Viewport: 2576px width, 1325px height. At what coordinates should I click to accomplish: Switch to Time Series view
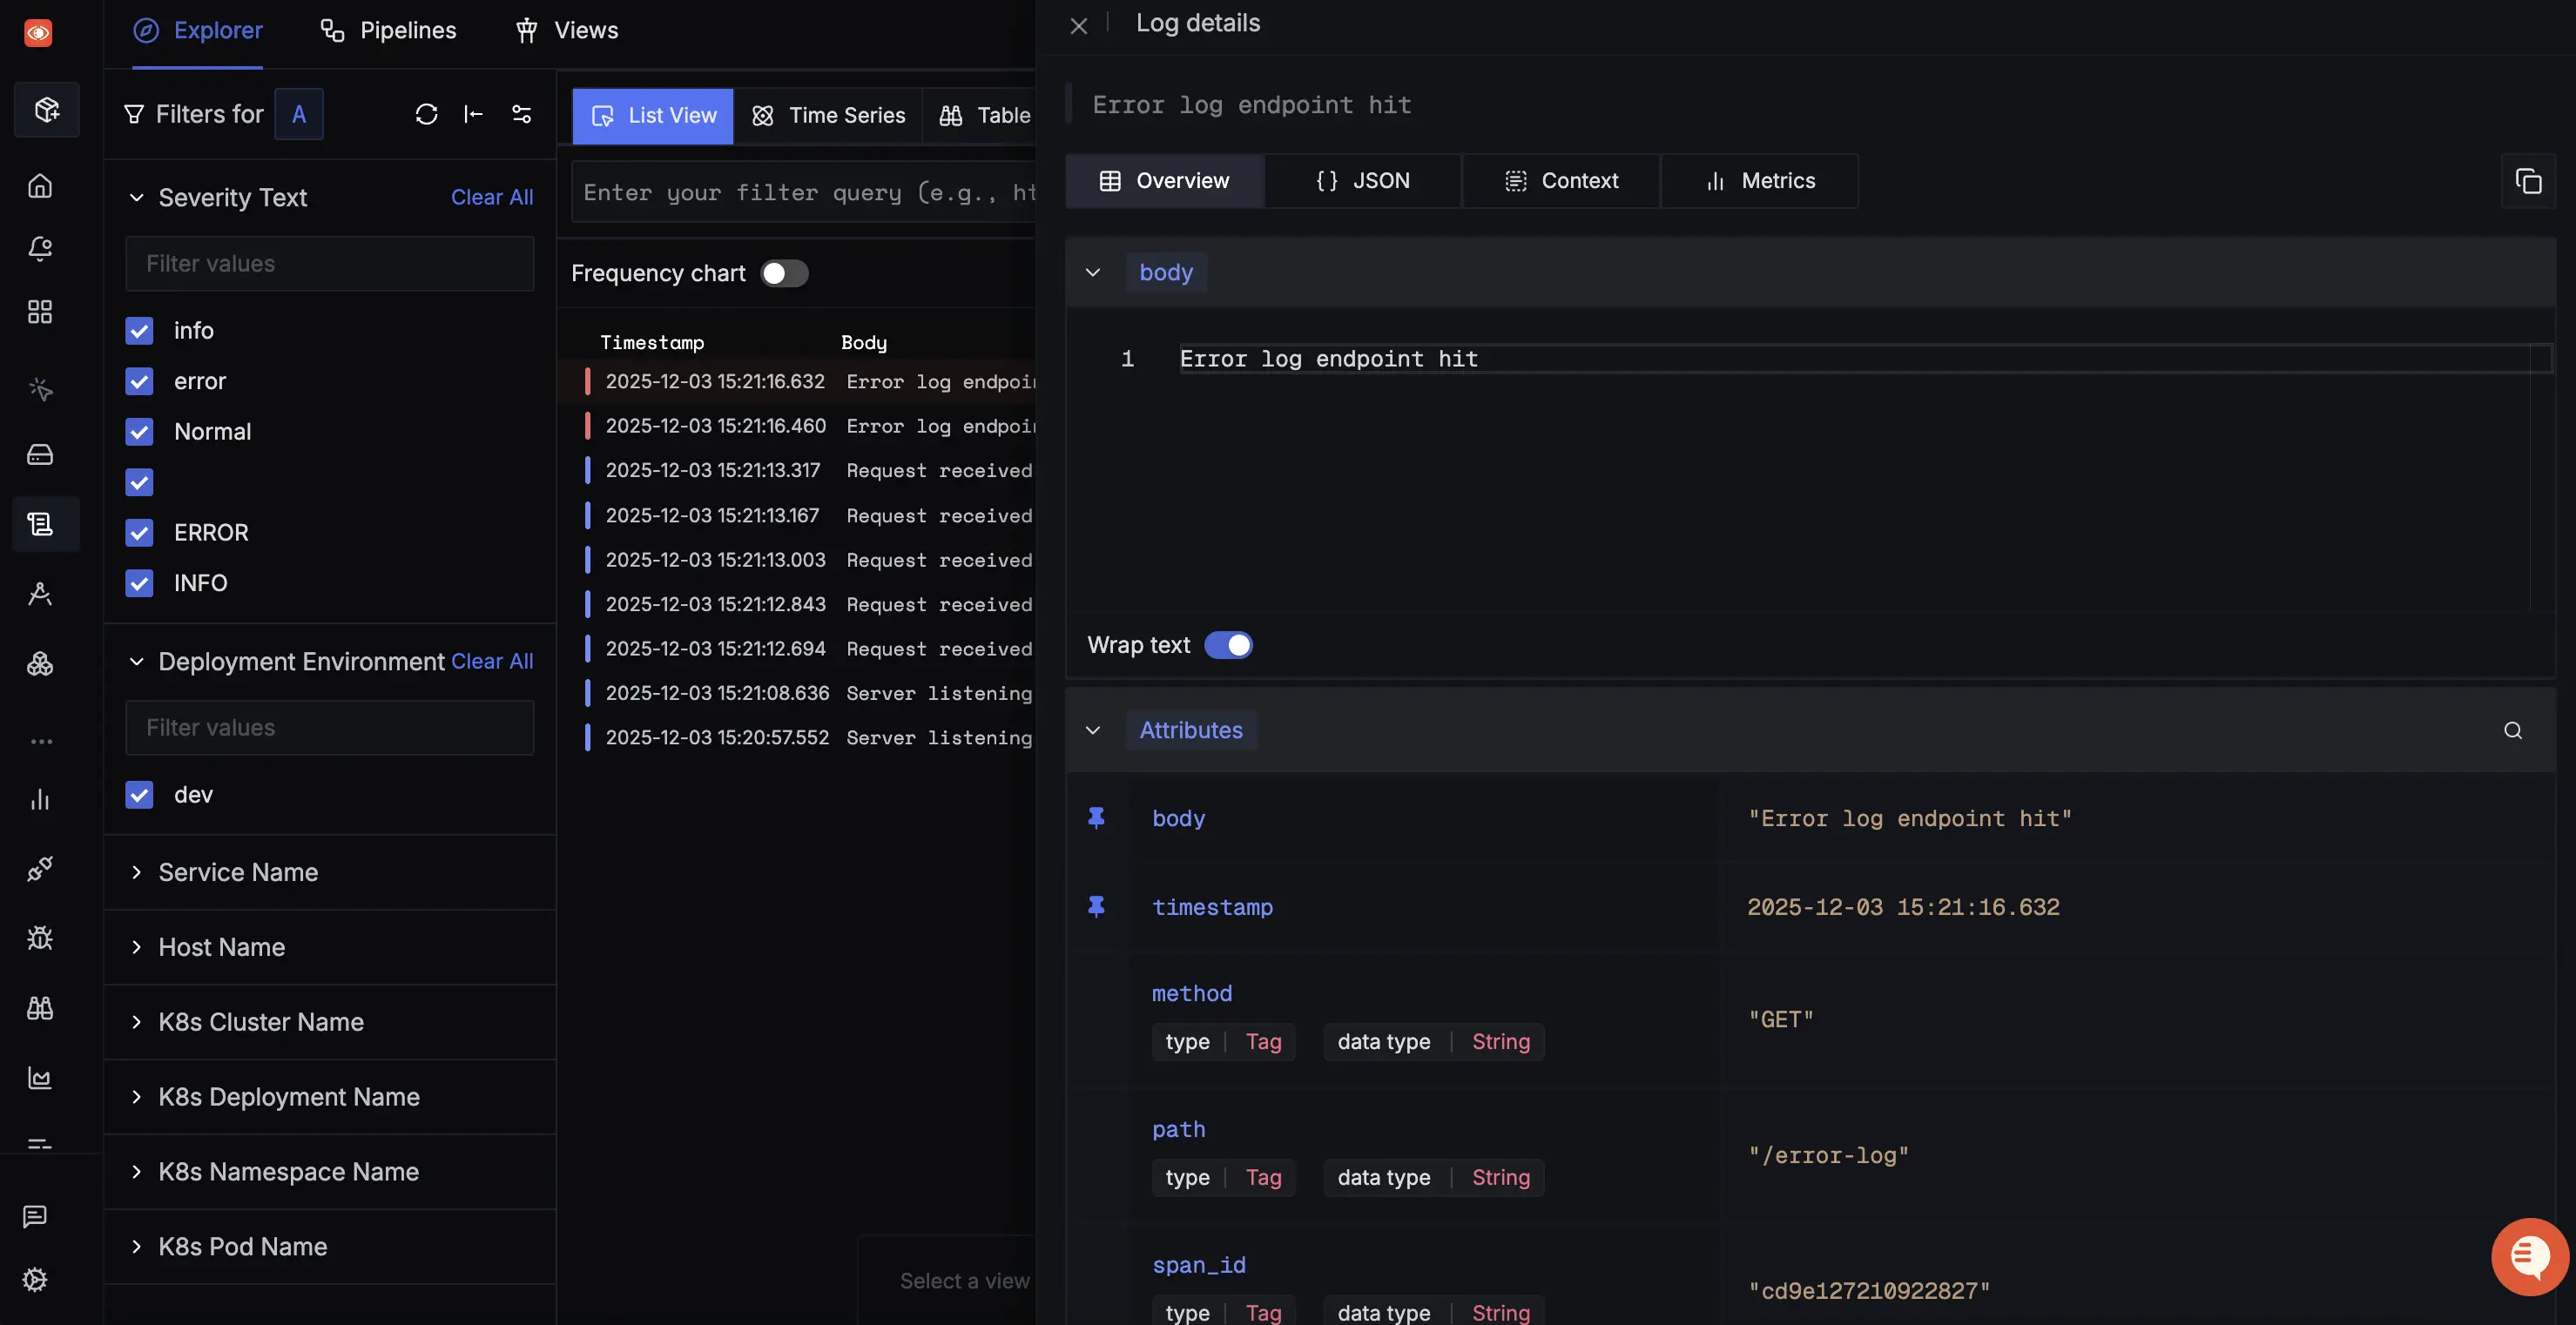pyautogui.click(x=828, y=115)
